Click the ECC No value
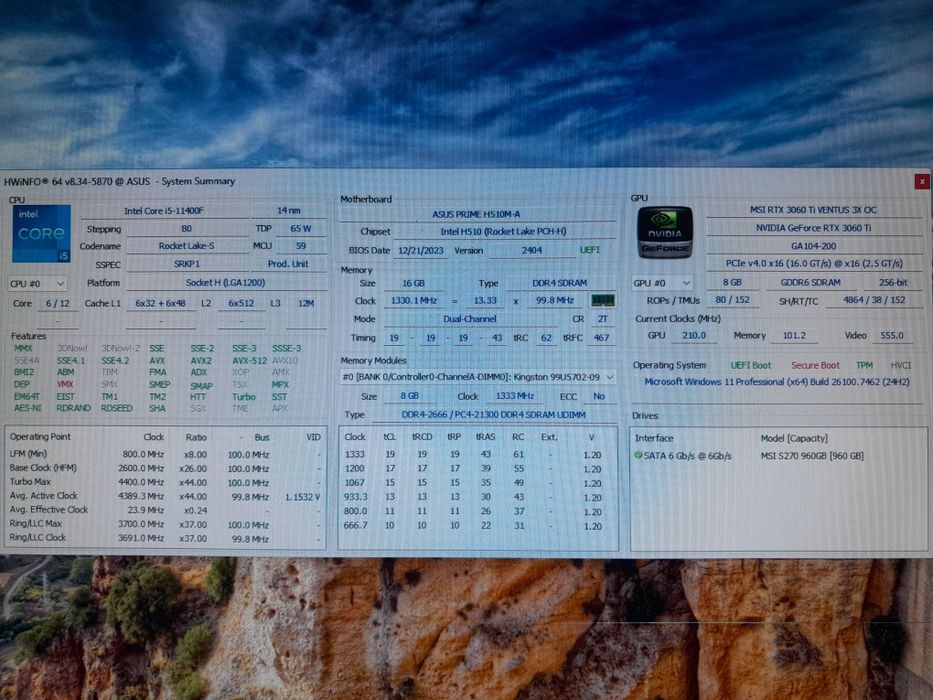The width and height of the screenshot is (933, 700). tap(599, 396)
